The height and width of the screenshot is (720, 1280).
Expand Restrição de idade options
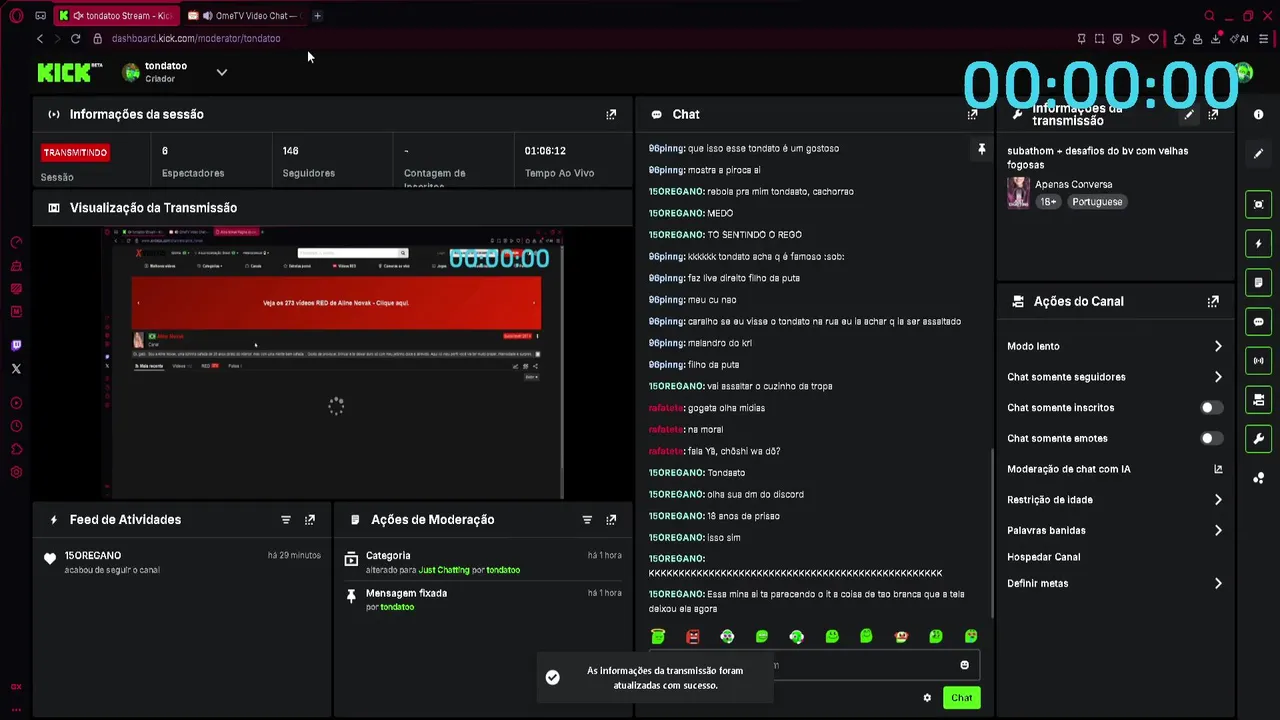pyautogui.click(x=1218, y=500)
